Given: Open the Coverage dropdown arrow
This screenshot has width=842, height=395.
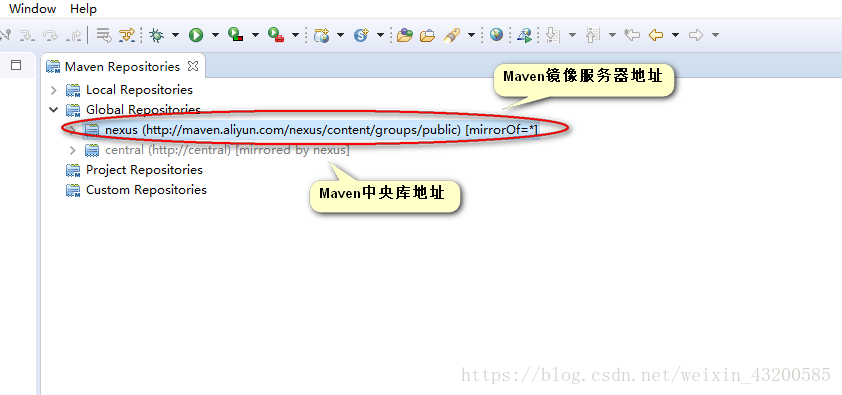Looking at the screenshot, I should point(255,35).
